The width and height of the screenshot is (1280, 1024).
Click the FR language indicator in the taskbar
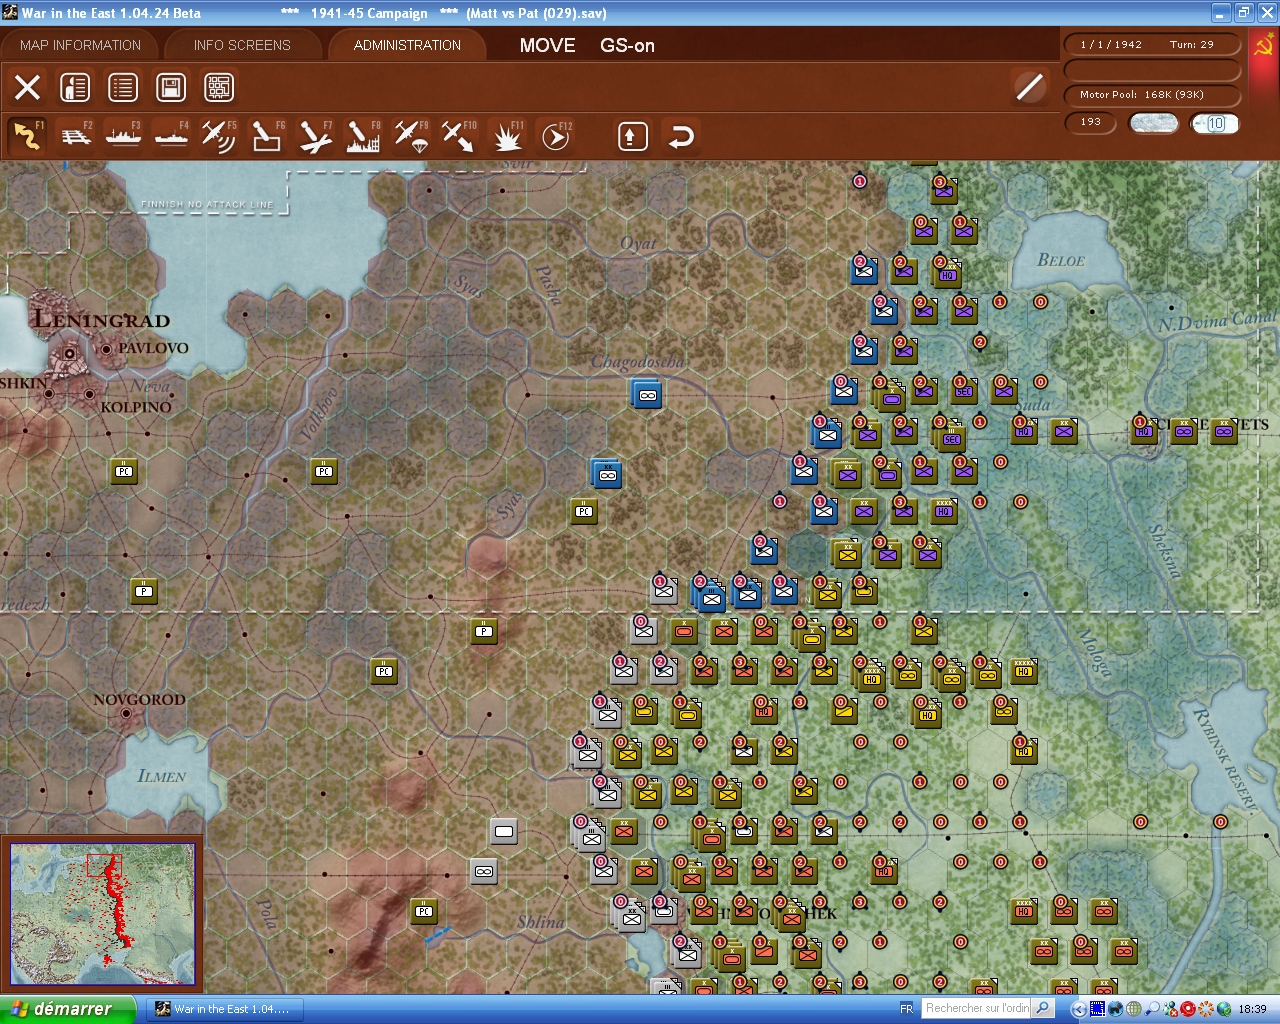click(x=906, y=1009)
